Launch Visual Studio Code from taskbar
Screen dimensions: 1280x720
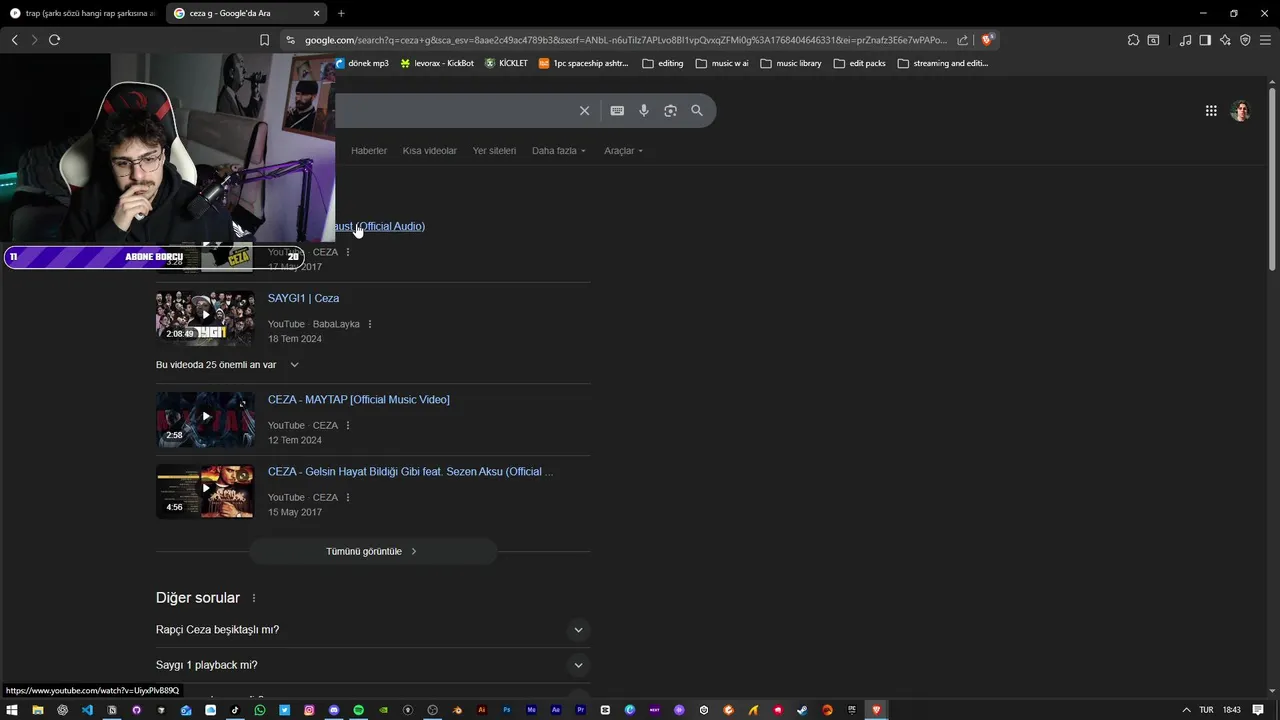(x=87, y=710)
